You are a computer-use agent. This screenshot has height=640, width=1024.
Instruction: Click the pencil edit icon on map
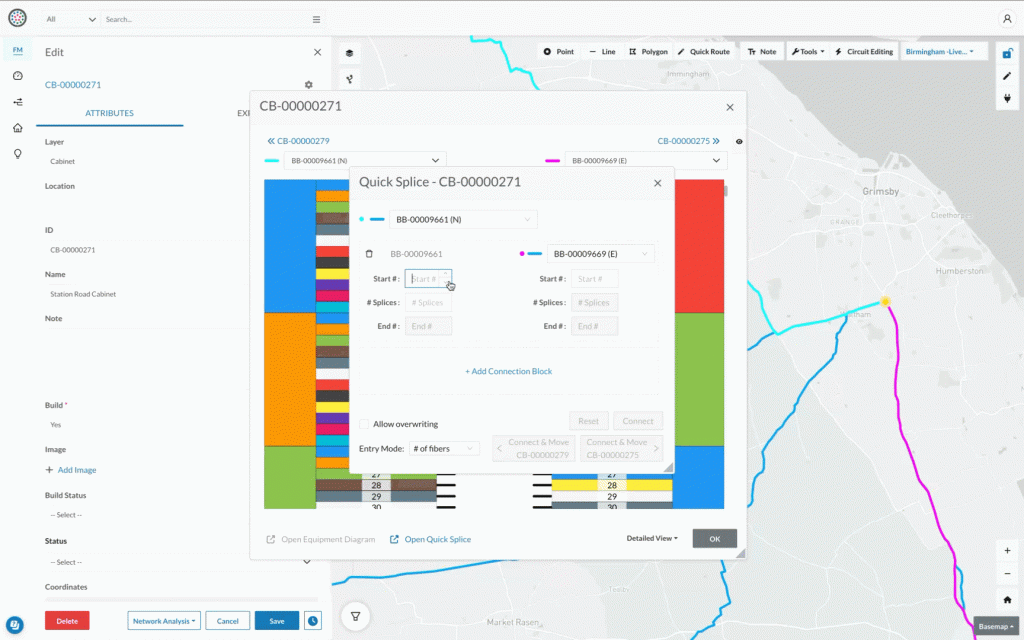[1007, 76]
